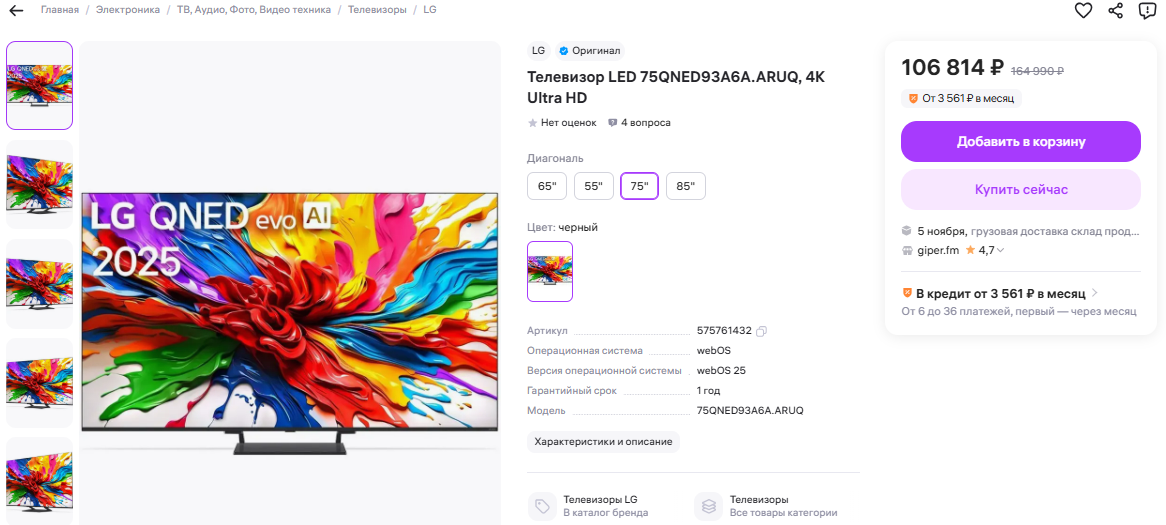Click От 6 до 36 платежей text
This screenshot has height=525, width=1166.
tap(1019, 312)
